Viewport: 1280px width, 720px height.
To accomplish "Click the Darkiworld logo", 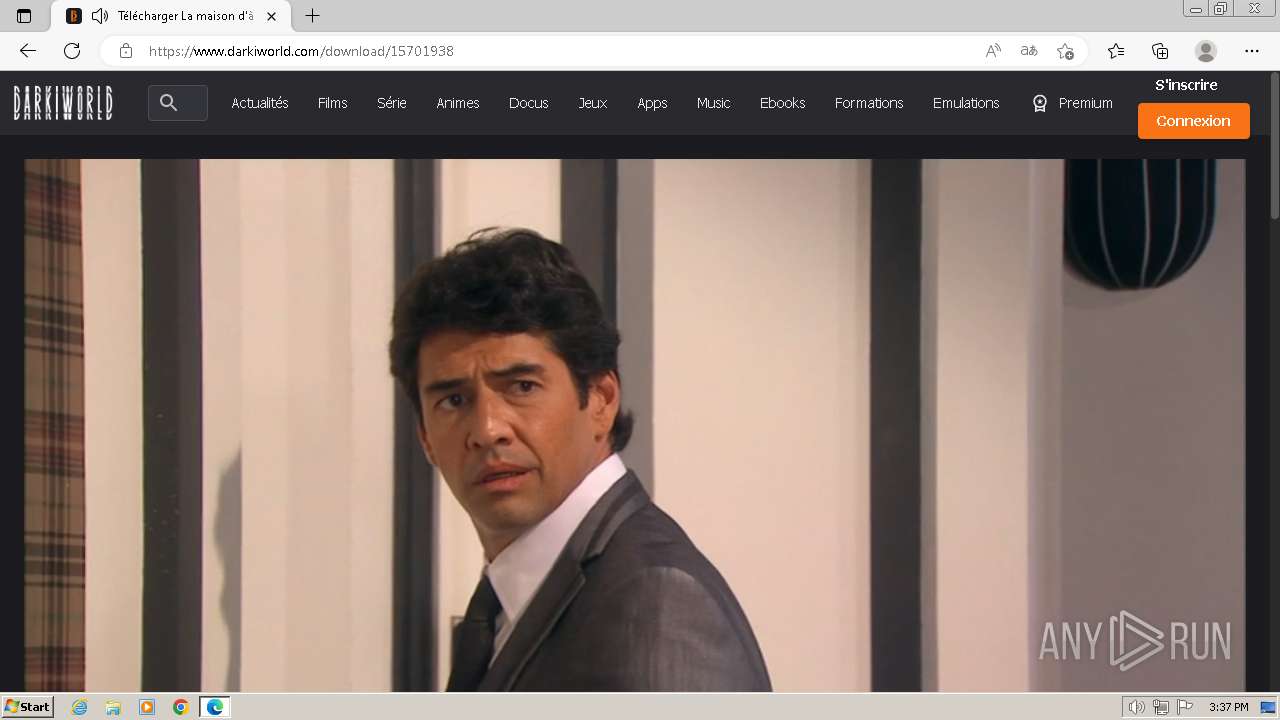I will click(x=63, y=103).
